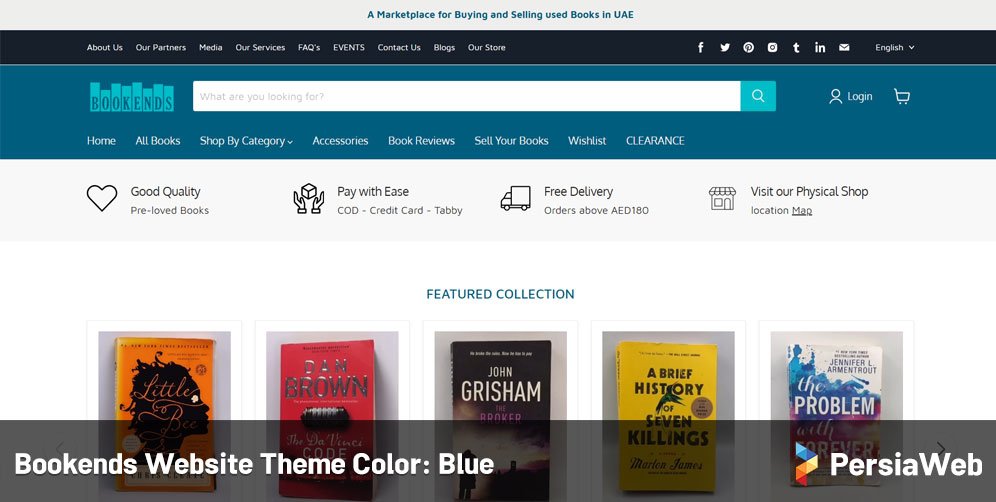Click Visit our Physical Shop text
996x502 pixels.
tap(809, 191)
